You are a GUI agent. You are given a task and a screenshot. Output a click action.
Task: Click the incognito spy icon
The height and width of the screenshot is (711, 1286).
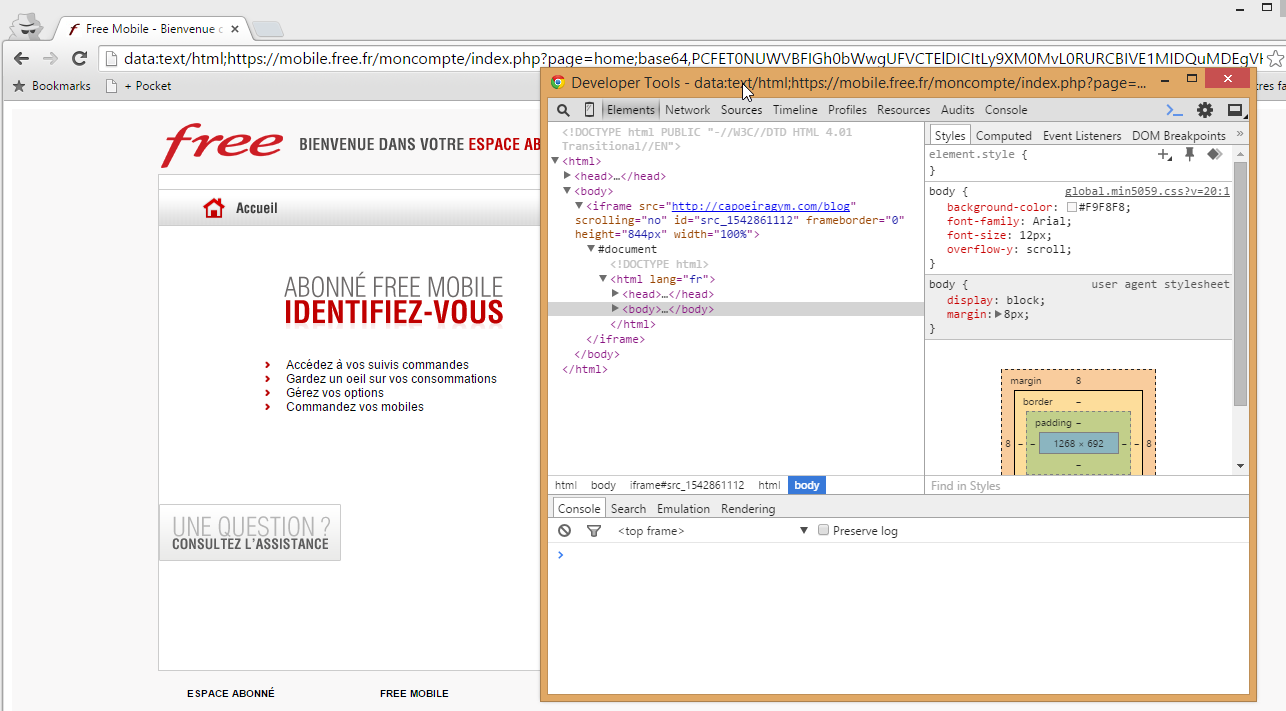(28, 25)
